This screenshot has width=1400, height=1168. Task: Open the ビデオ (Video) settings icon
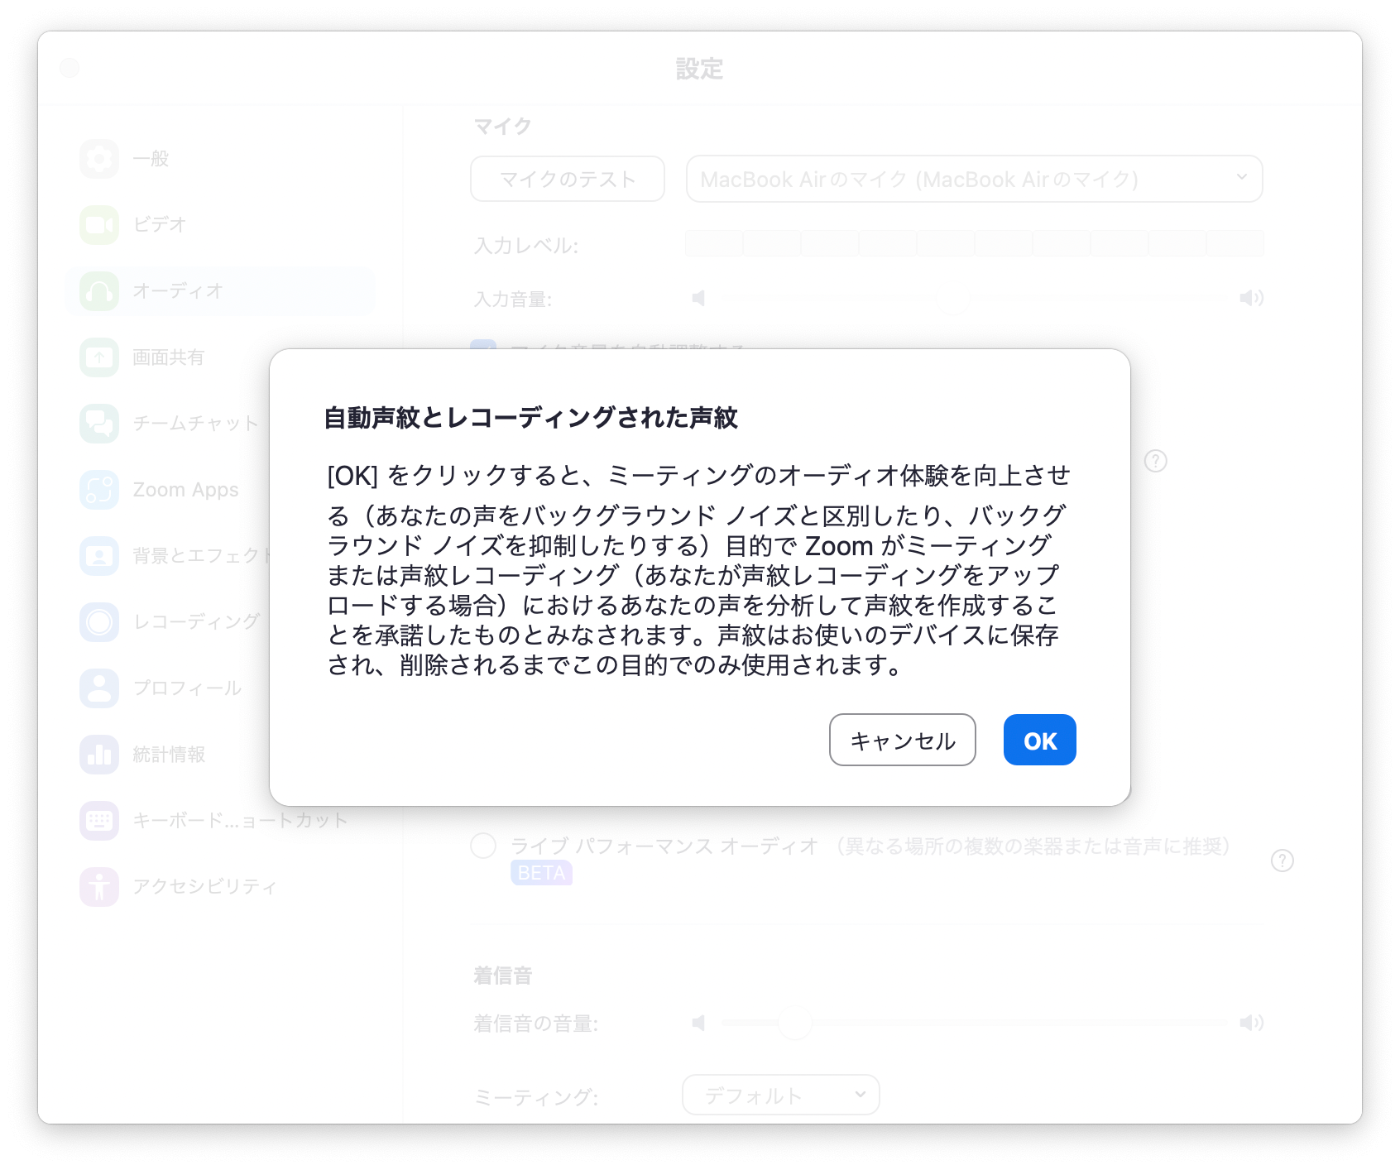click(x=99, y=225)
